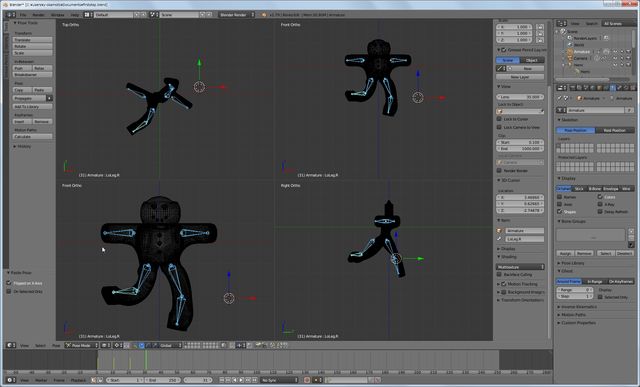Toggle the X-Ray checkbox in Display
Image resolution: width=640 pixels, height=387 pixels.
click(600, 204)
